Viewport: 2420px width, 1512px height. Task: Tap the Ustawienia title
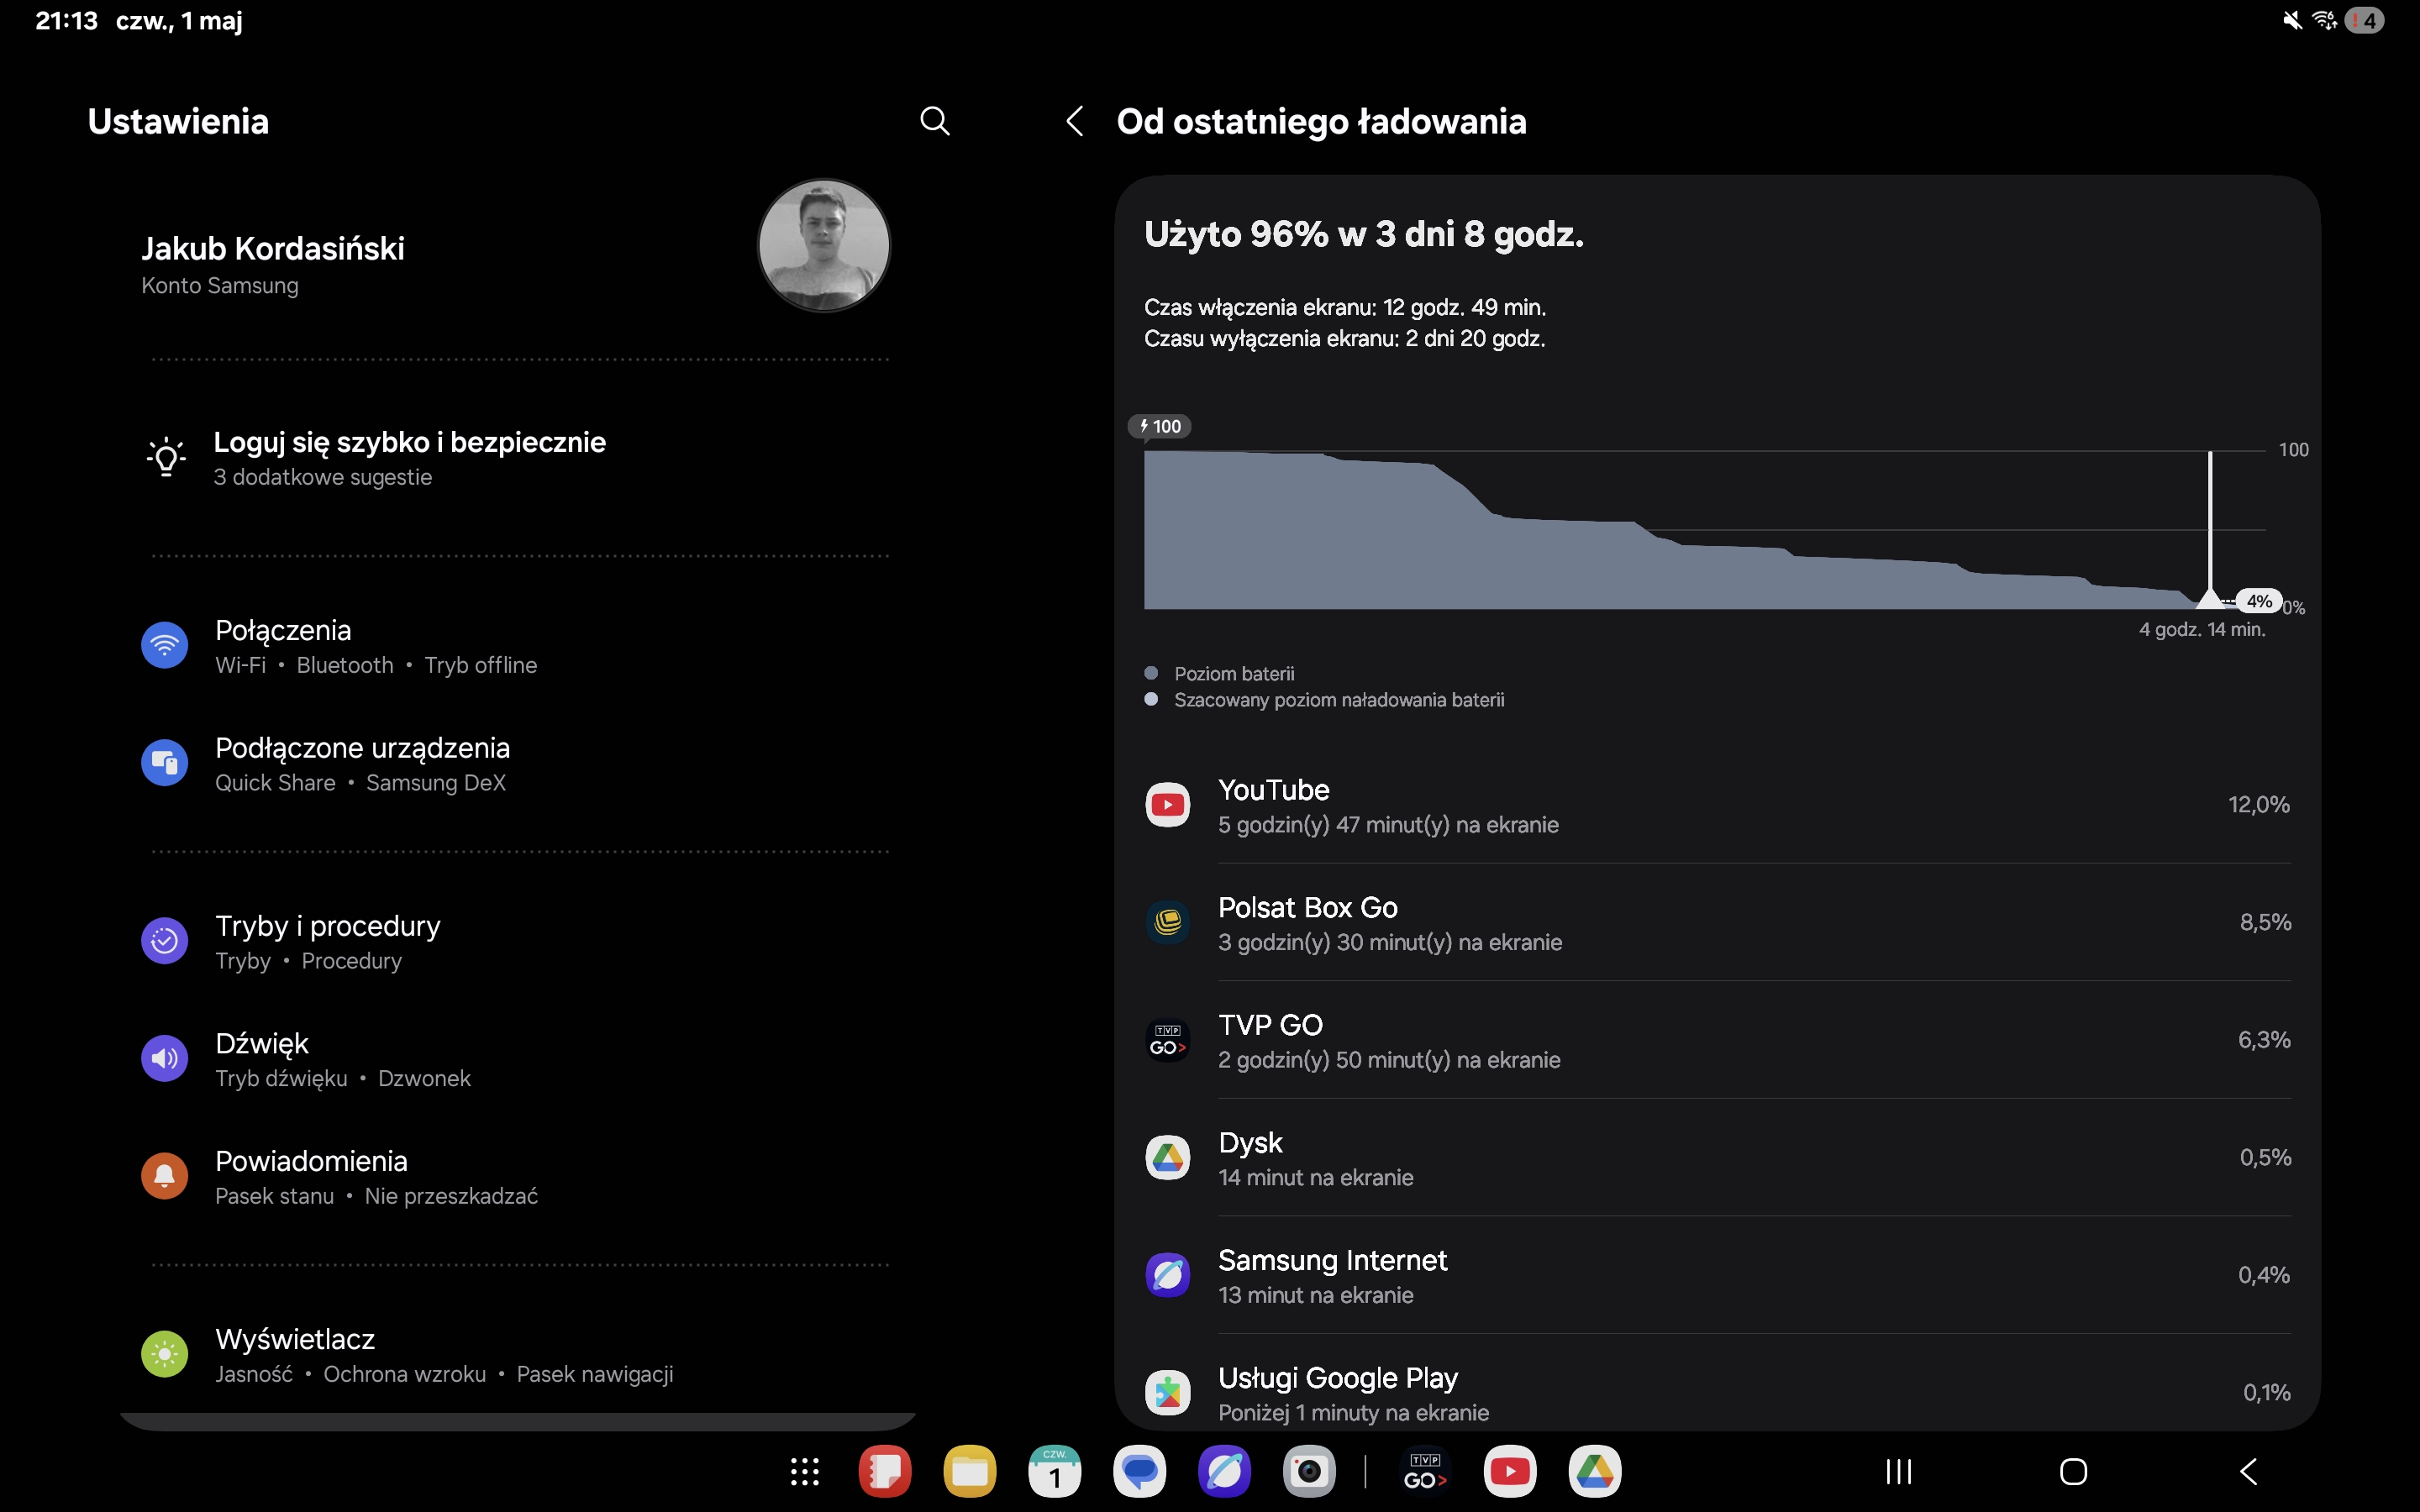coord(178,121)
